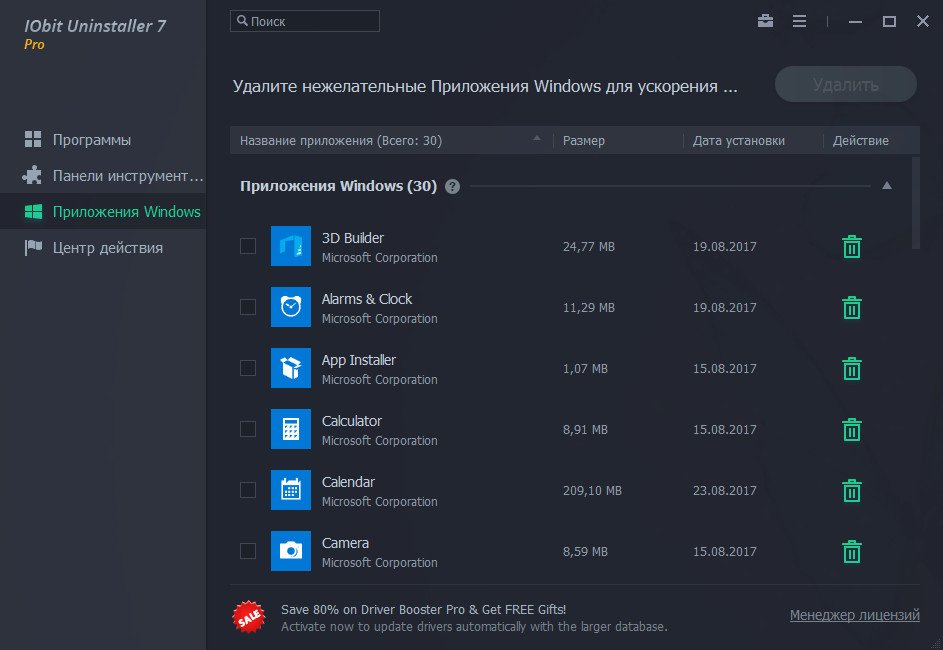The width and height of the screenshot is (943, 650).
Task: Open the Менеджер лицензий link
Action: 855,615
